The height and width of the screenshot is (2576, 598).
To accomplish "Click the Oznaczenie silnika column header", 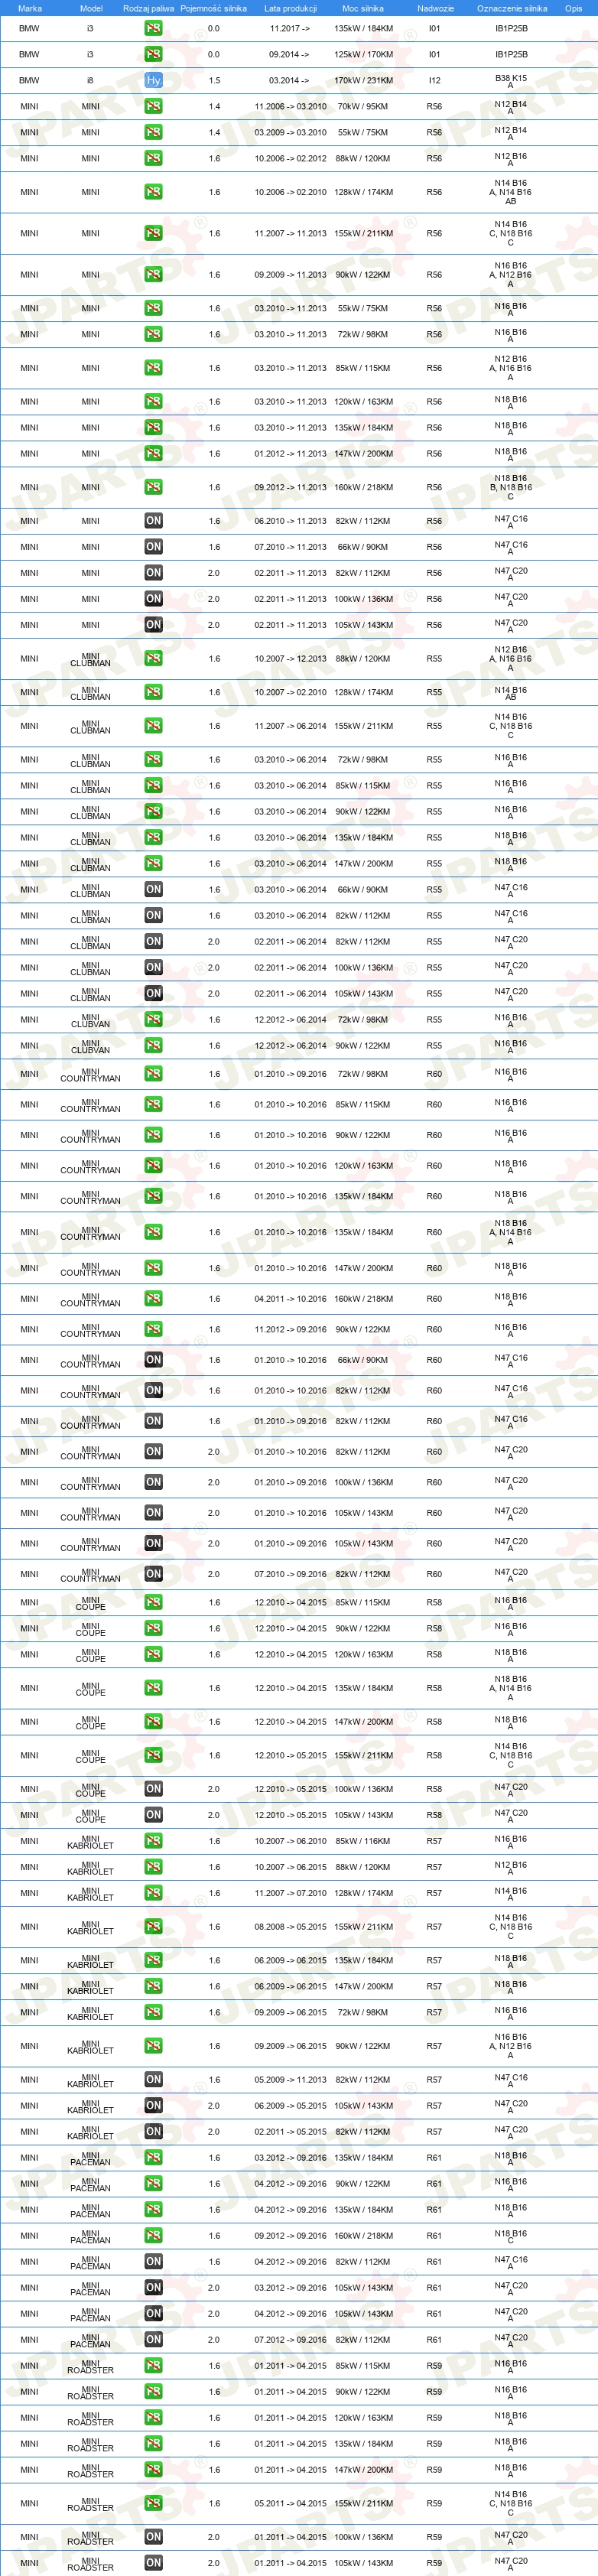I will point(512,8).
